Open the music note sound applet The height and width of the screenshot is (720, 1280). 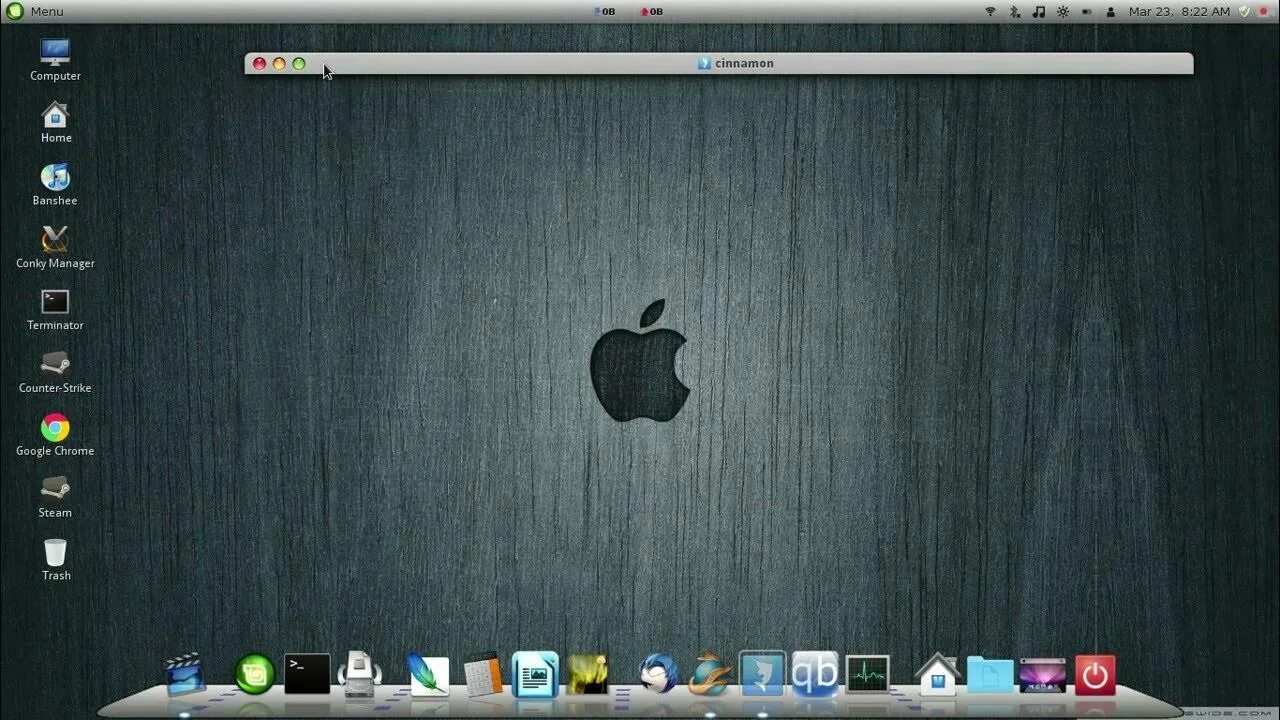click(1039, 12)
